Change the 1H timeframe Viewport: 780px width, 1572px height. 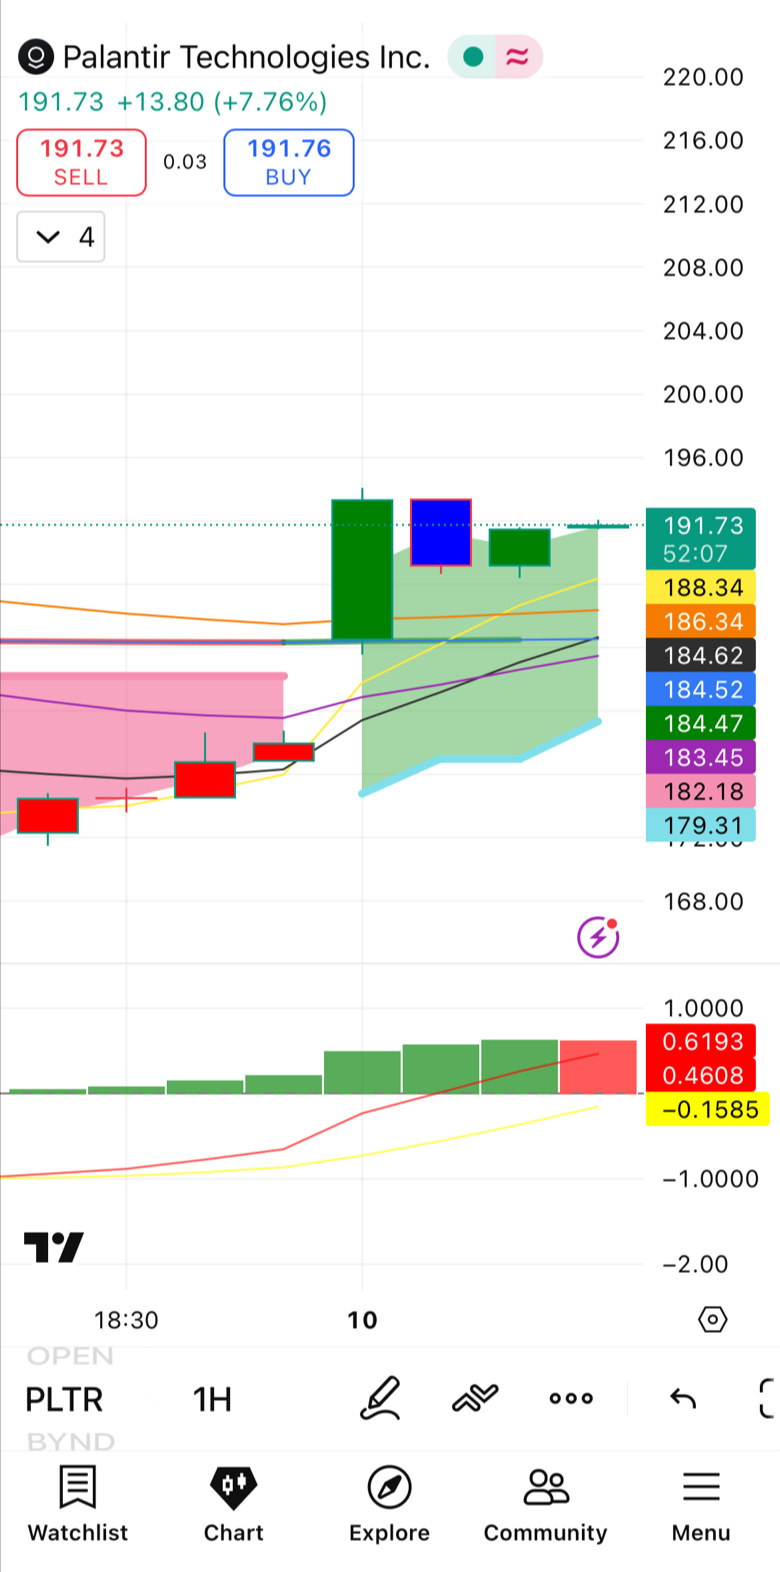coord(212,1399)
